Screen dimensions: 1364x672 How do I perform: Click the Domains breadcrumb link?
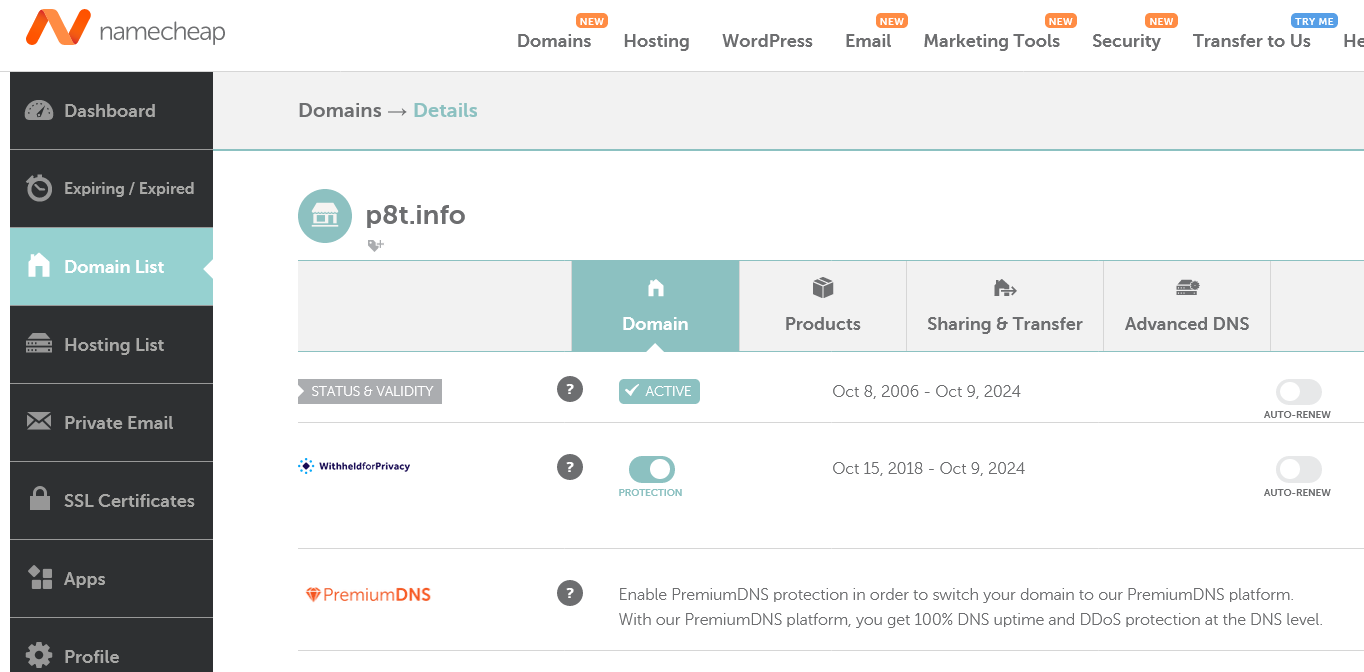340,110
